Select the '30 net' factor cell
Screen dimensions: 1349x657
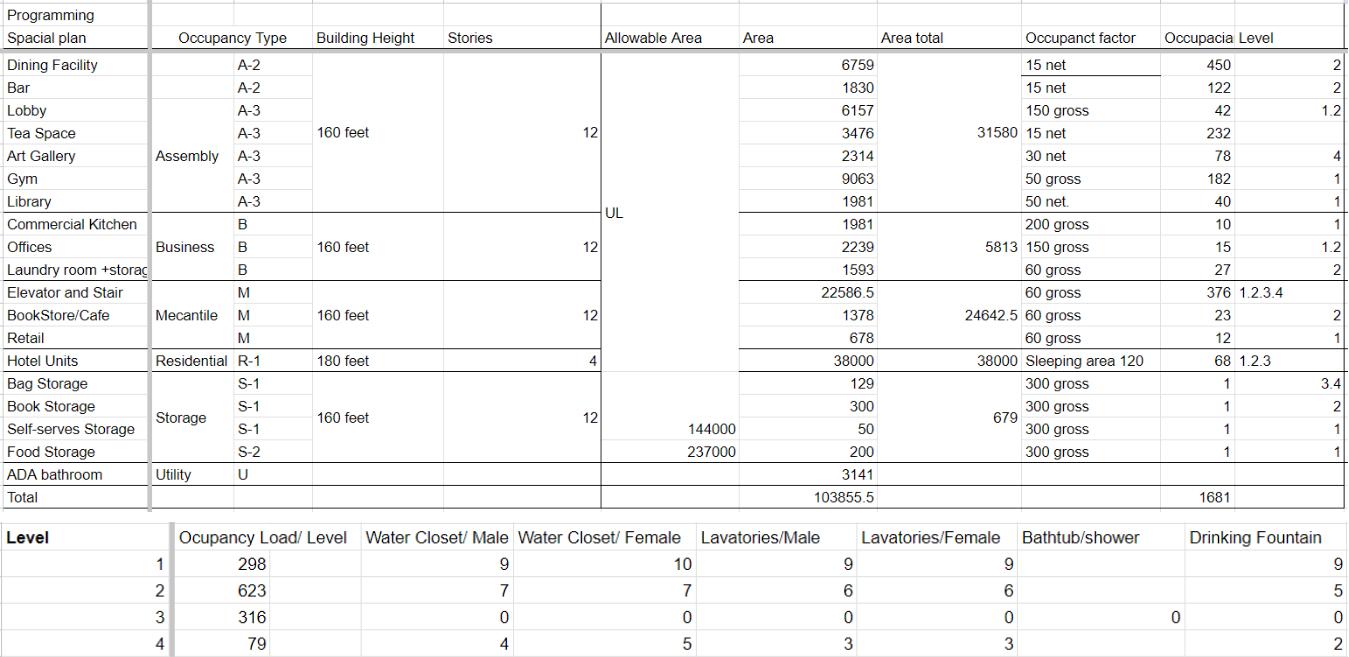1091,156
